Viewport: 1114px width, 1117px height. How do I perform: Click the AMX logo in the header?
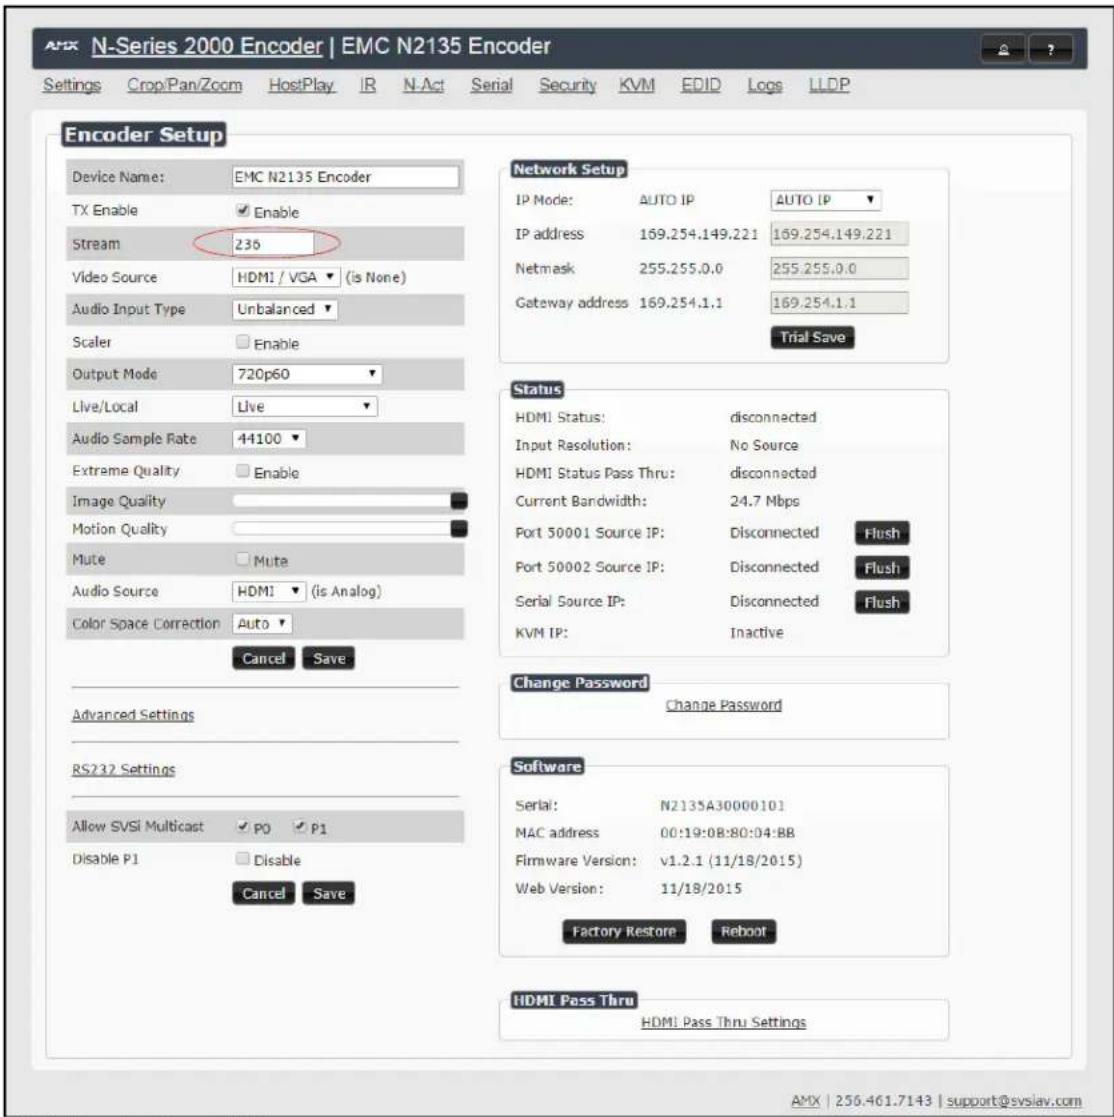pos(61,46)
